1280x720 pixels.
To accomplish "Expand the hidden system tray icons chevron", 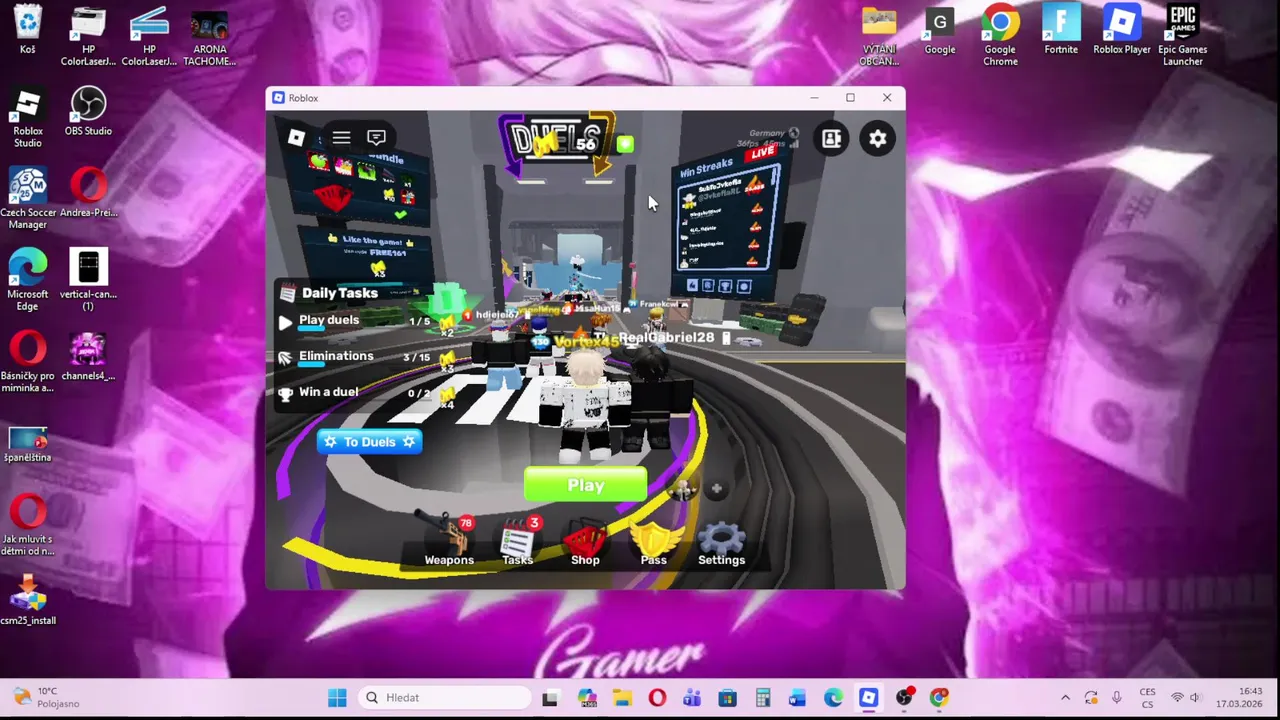I will [x=1065, y=698].
